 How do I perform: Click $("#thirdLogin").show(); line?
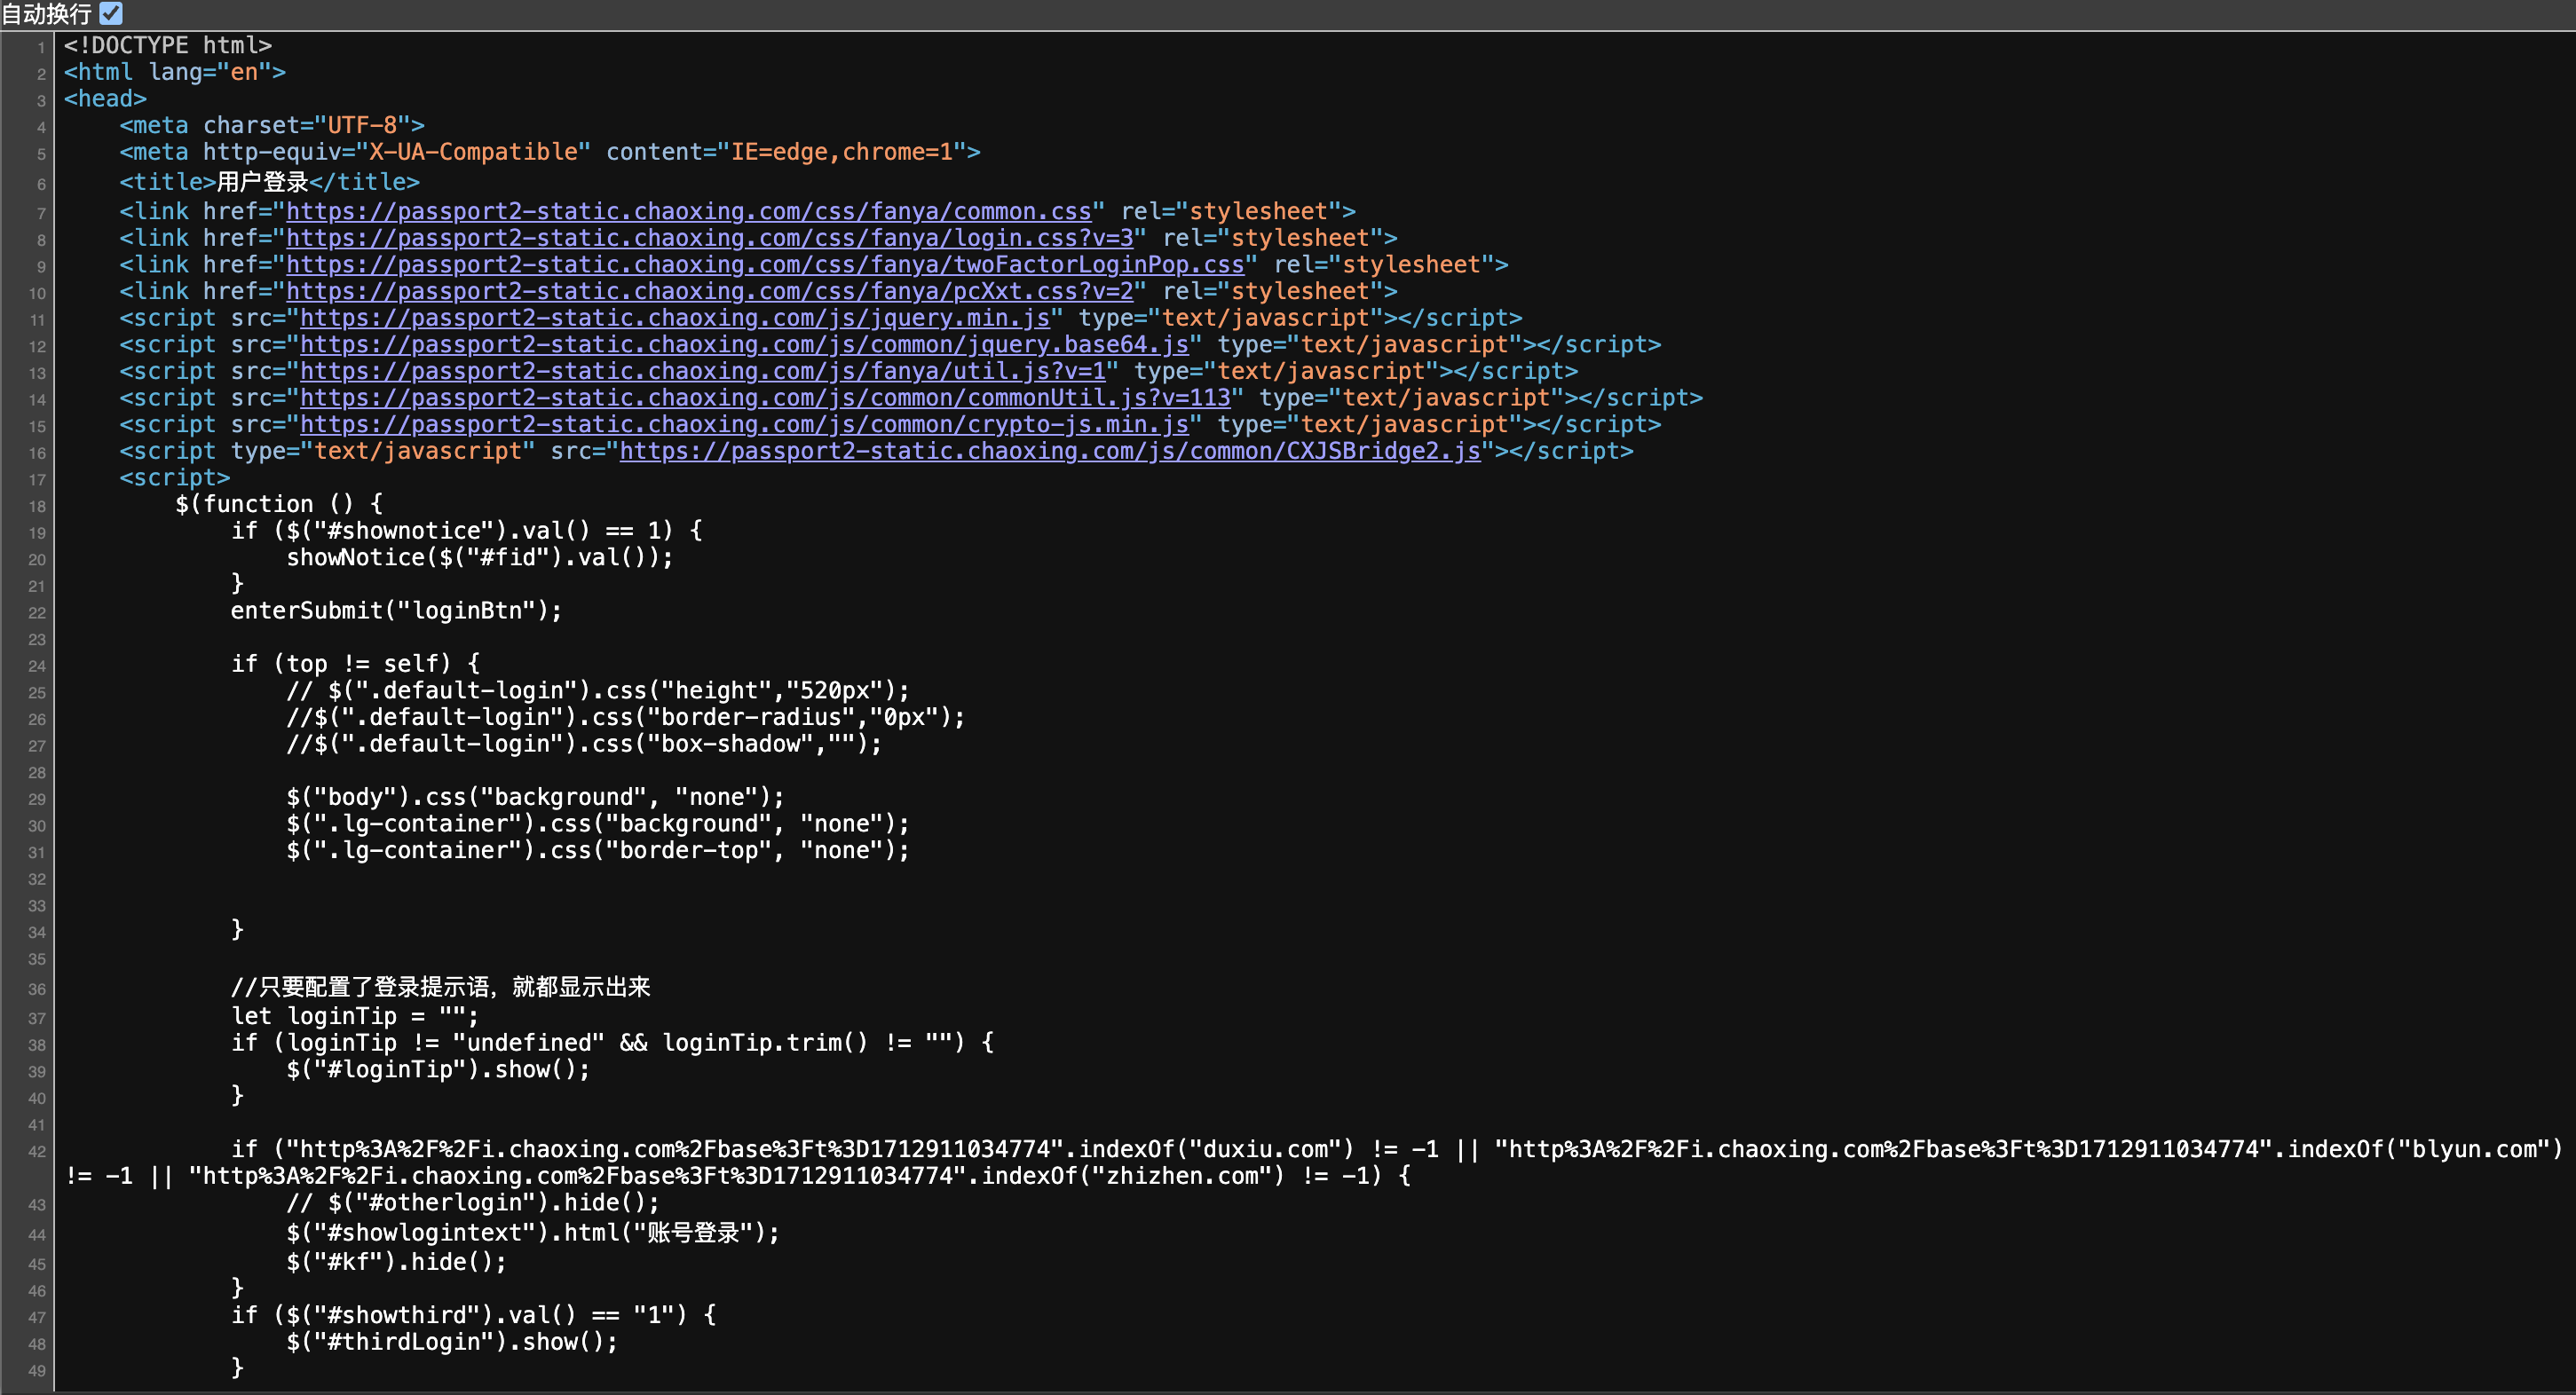click(x=452, y=1343)
